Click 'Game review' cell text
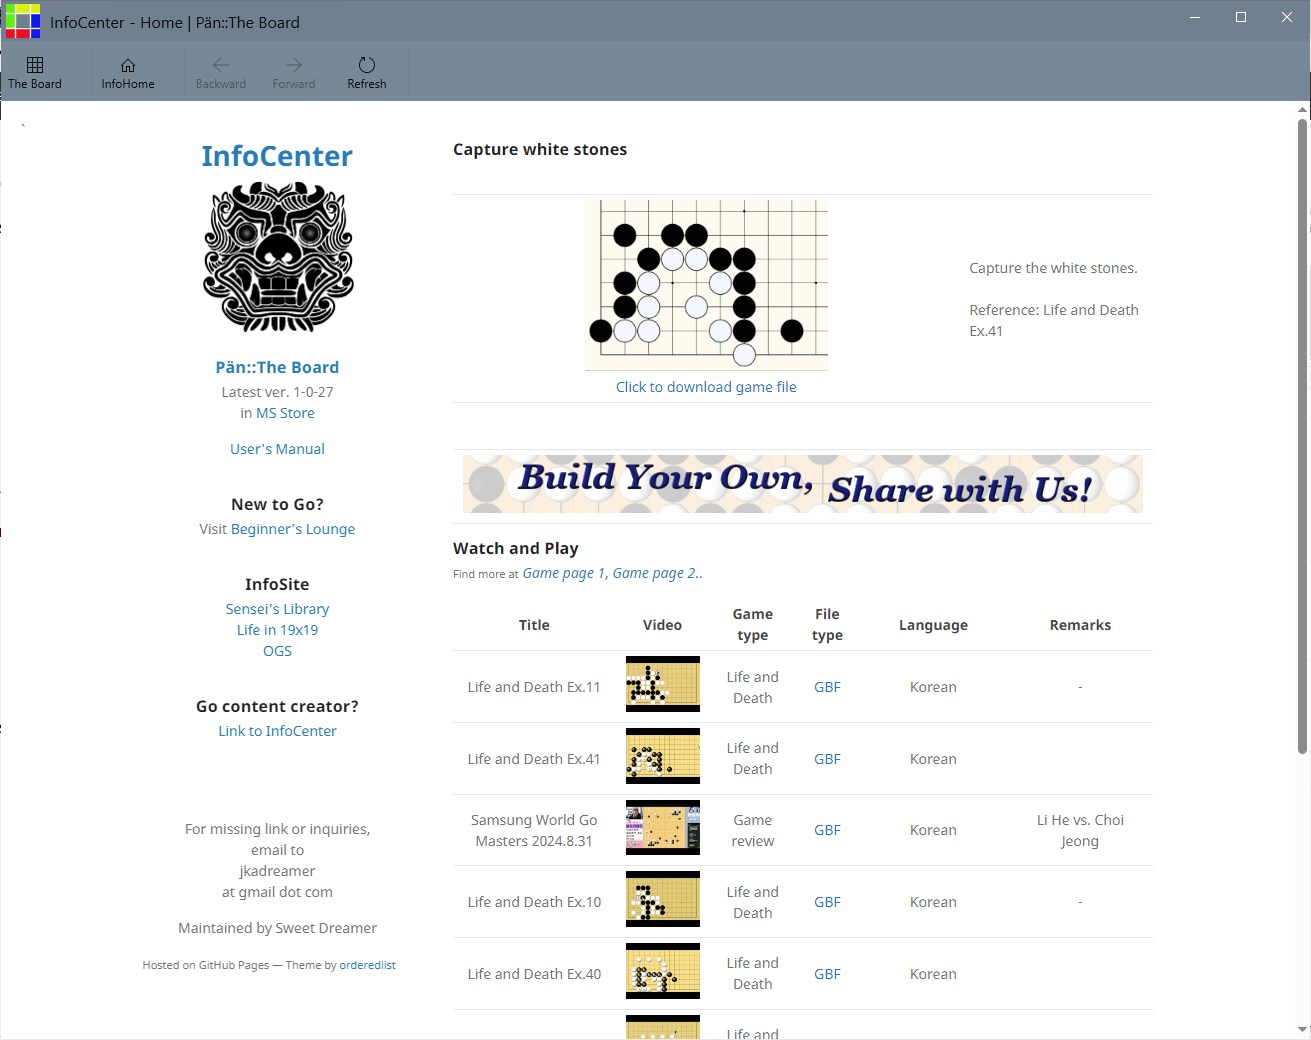This screenshot has width=1311, height=1040. pos(752,830)
